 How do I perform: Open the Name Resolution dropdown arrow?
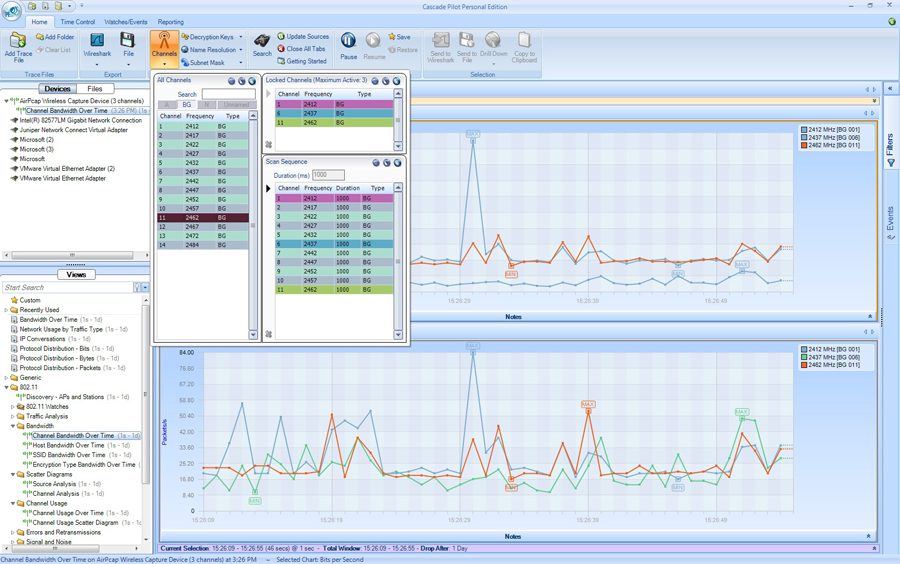[240, 50]
